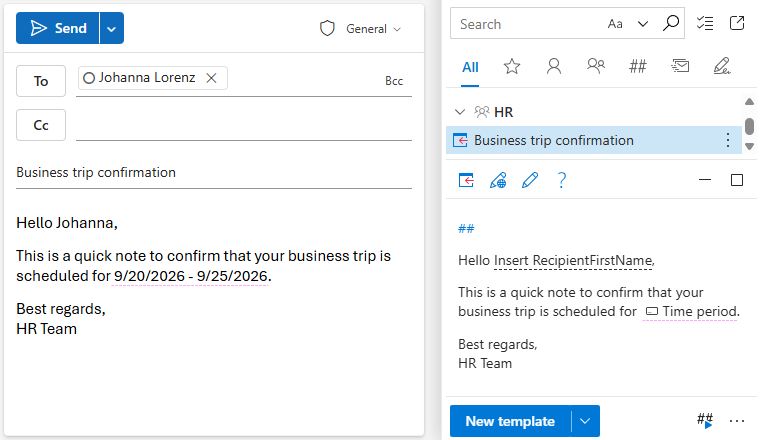Minimize the template preview pane

(705, 180)
